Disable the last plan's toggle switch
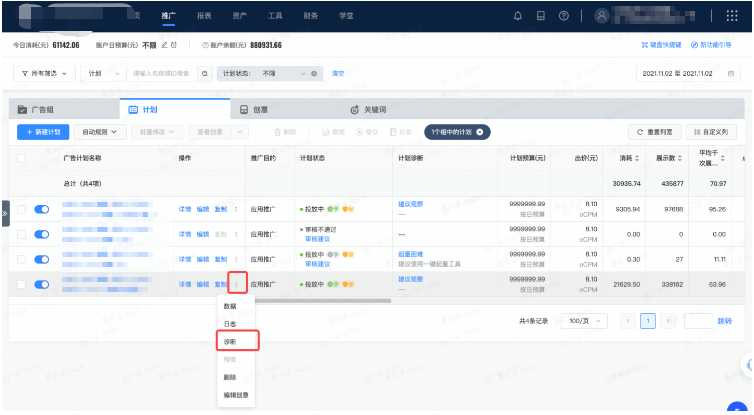Viewport: 754px width, 415px height. (x=42, y=284)
